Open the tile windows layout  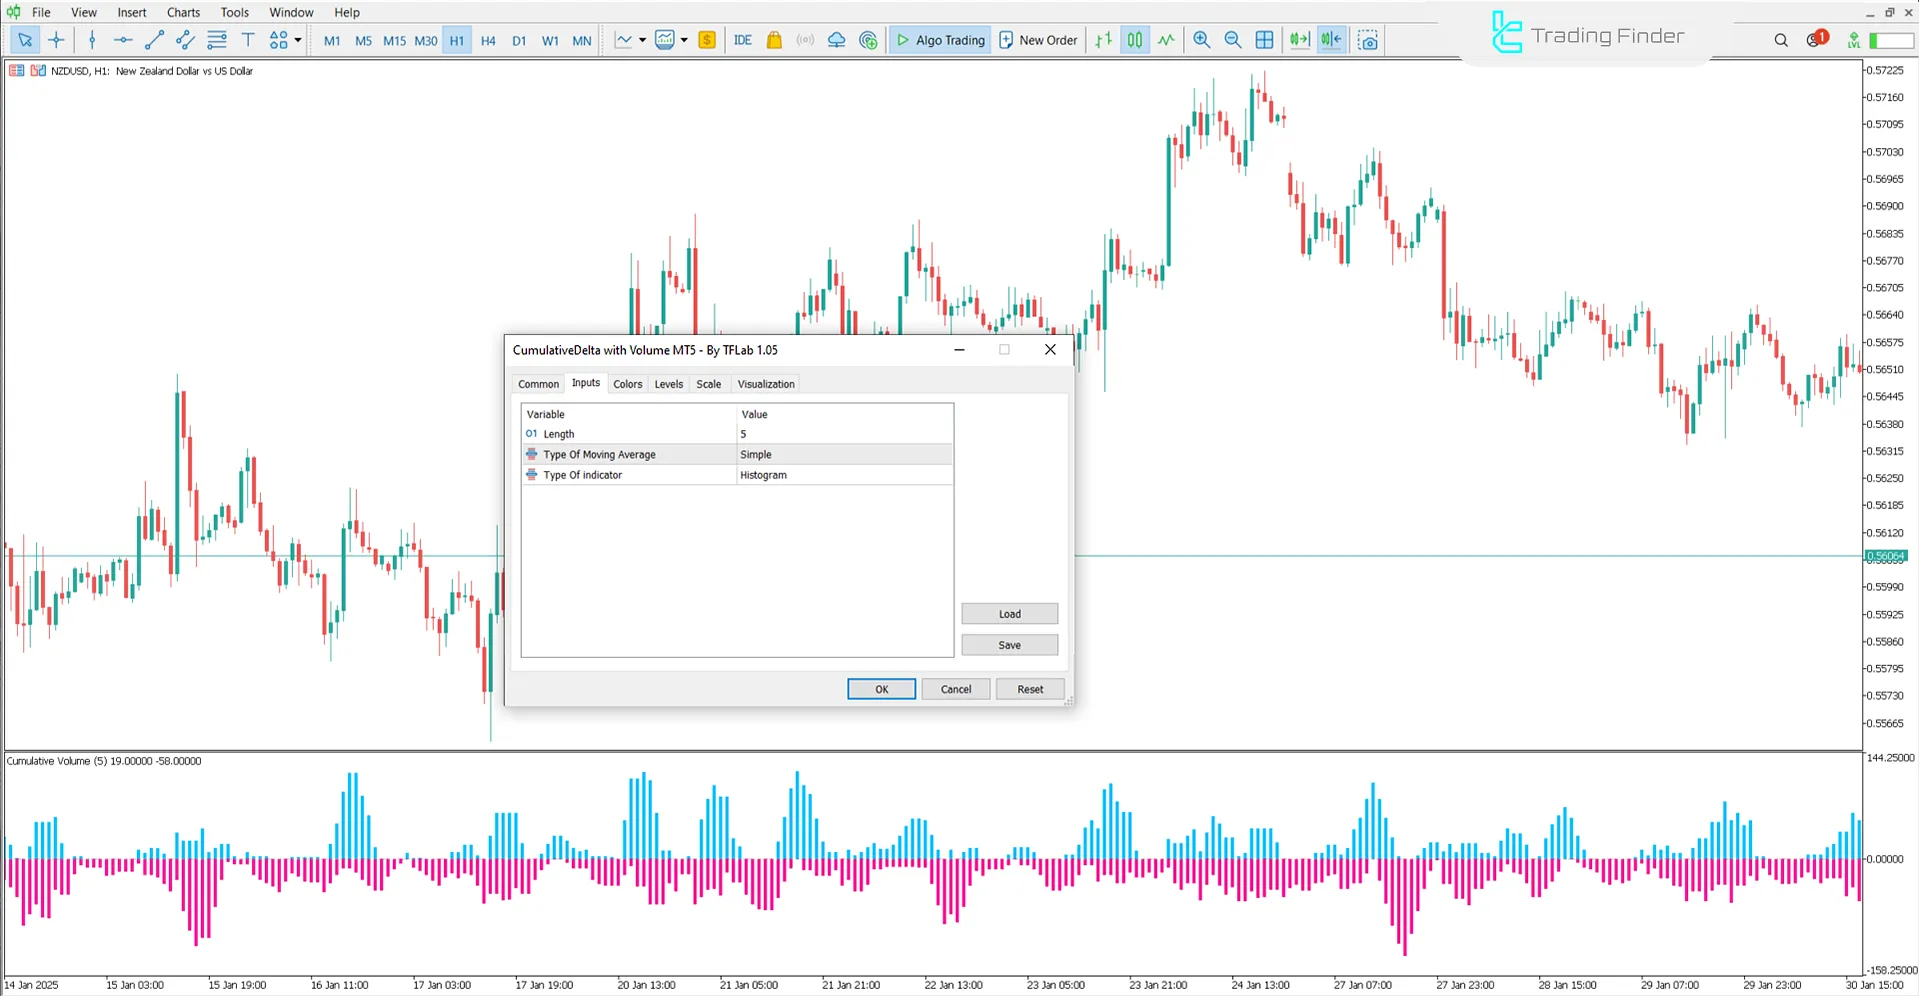coord(1264,40)
